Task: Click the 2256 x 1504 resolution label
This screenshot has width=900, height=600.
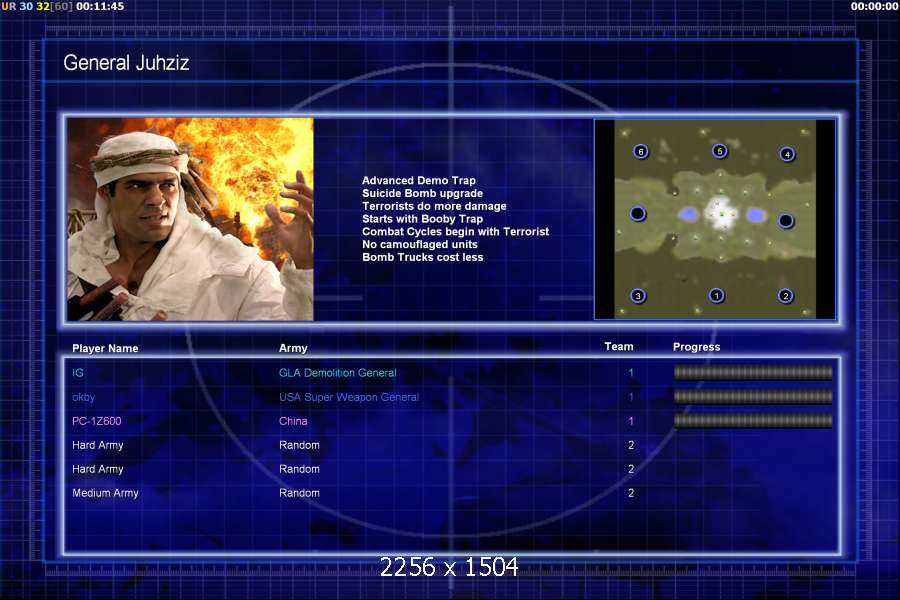Action: click(449, 567)
